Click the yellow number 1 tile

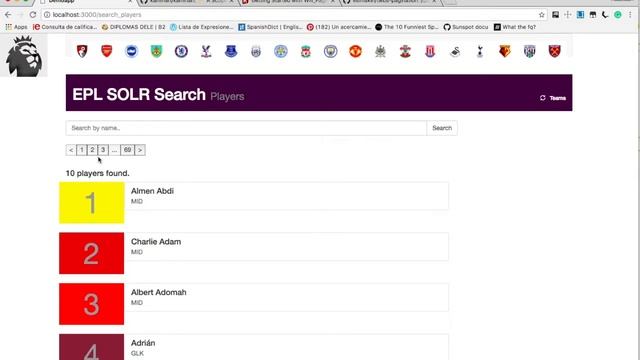click(x=91, y=203)
